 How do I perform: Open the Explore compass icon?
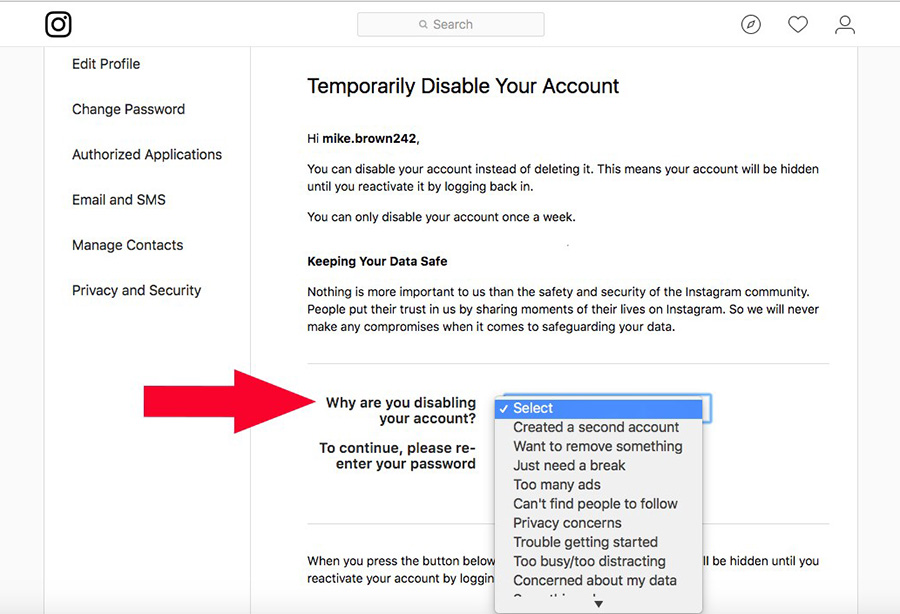pyautogui.click(x=751, y=24)
